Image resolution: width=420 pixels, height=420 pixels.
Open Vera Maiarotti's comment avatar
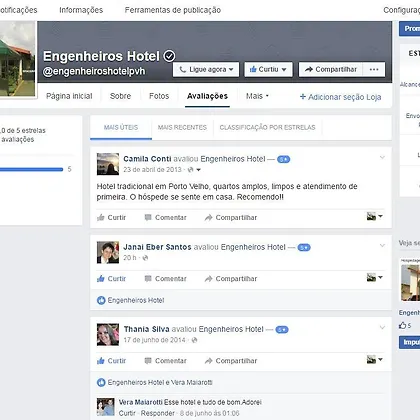coord(106,407)
